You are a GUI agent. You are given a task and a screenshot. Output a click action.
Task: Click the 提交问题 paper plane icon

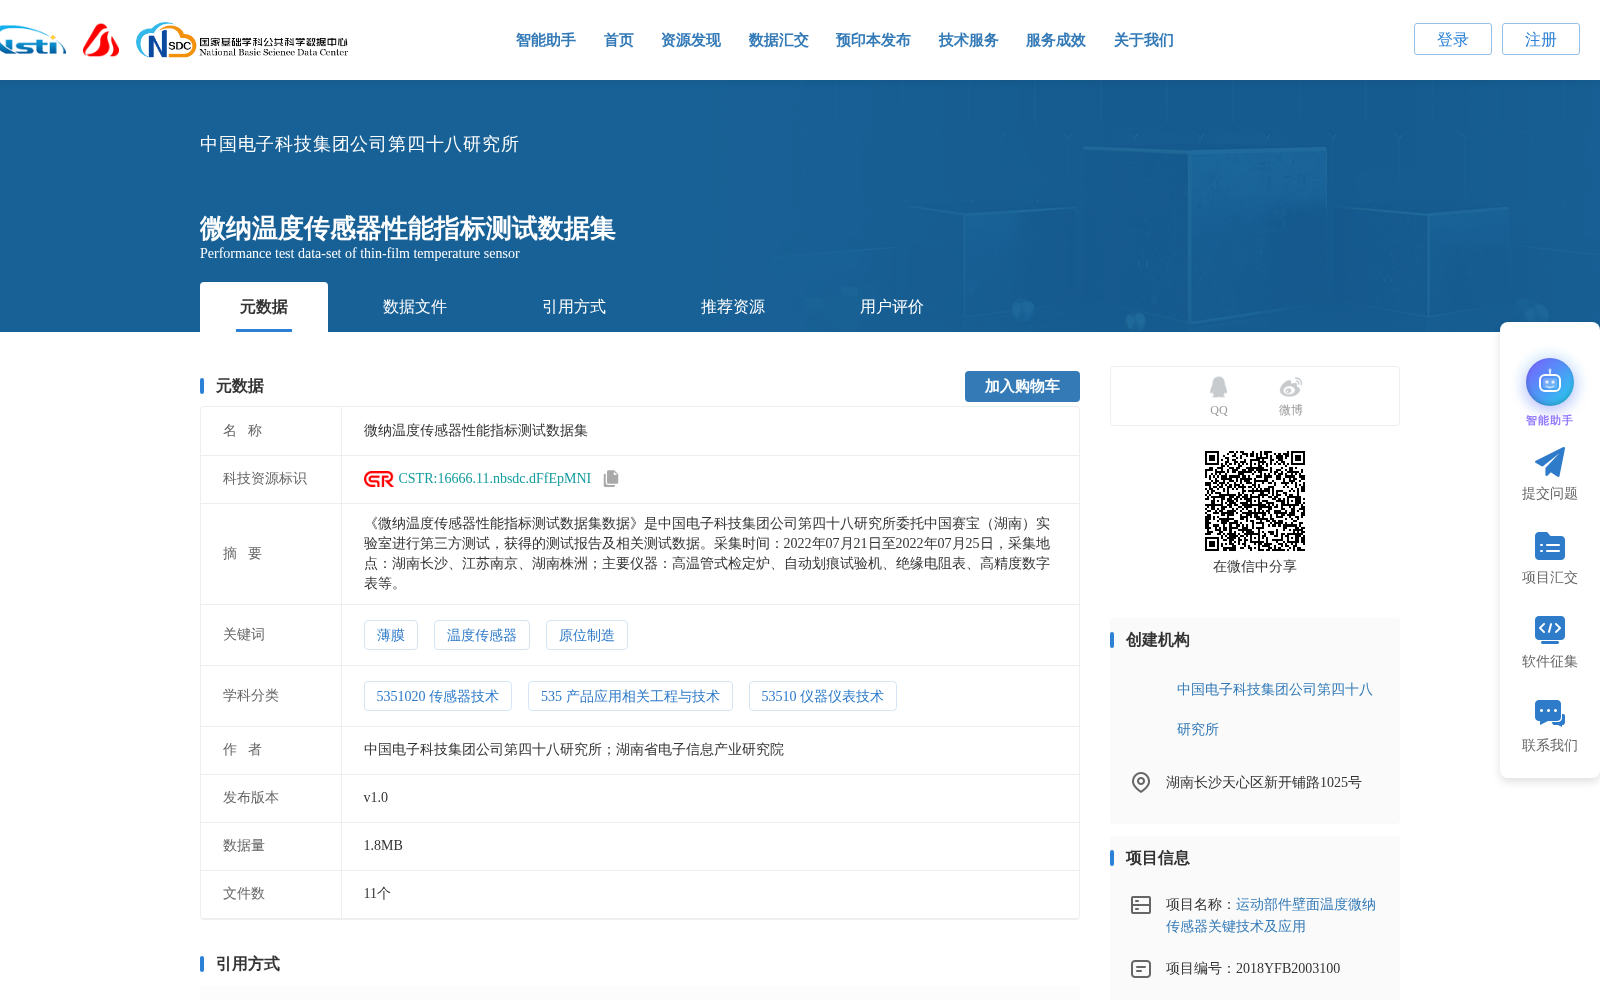coord(1549,462)
